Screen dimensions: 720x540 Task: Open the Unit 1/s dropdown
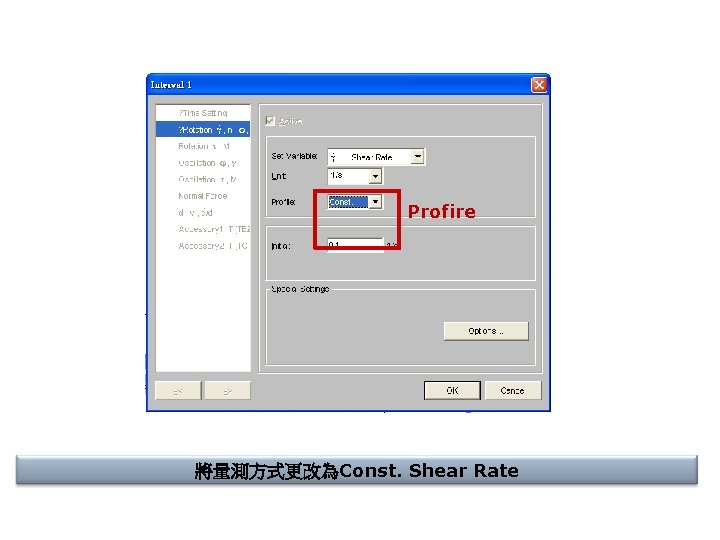click(x=376, y=176)
